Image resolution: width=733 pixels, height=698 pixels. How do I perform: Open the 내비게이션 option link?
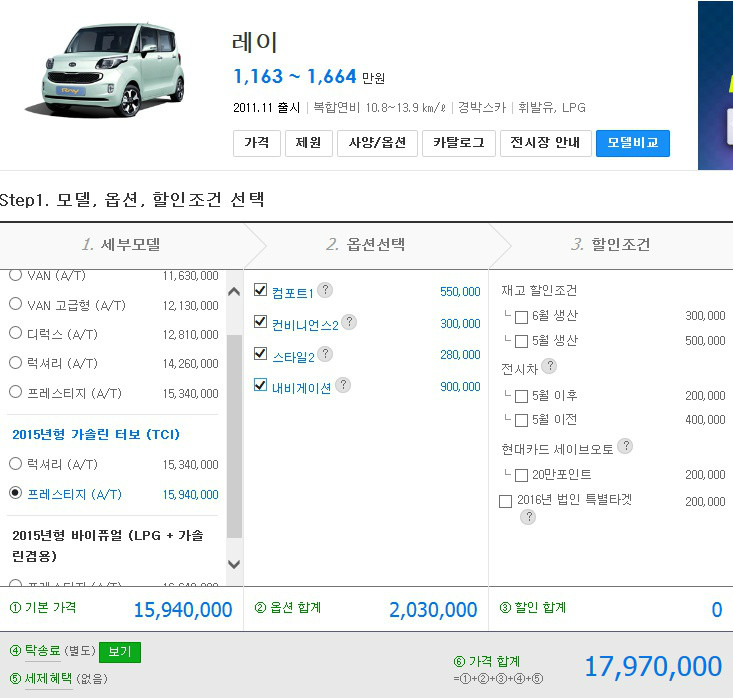pyautogui.click(x=302, y=388)
